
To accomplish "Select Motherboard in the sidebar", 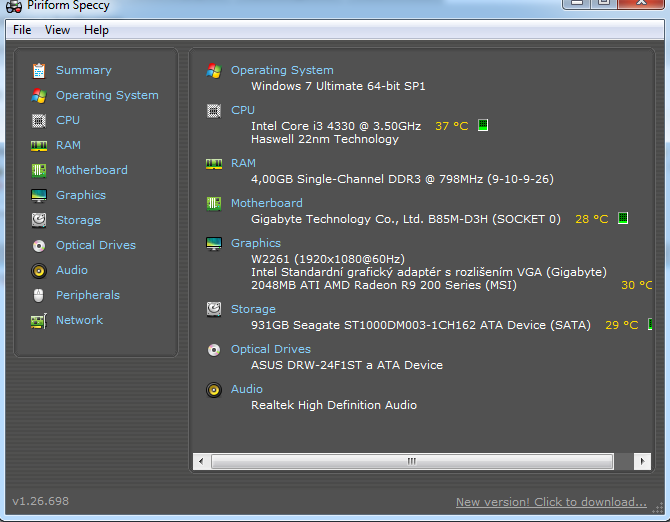I will coord(92,170).
